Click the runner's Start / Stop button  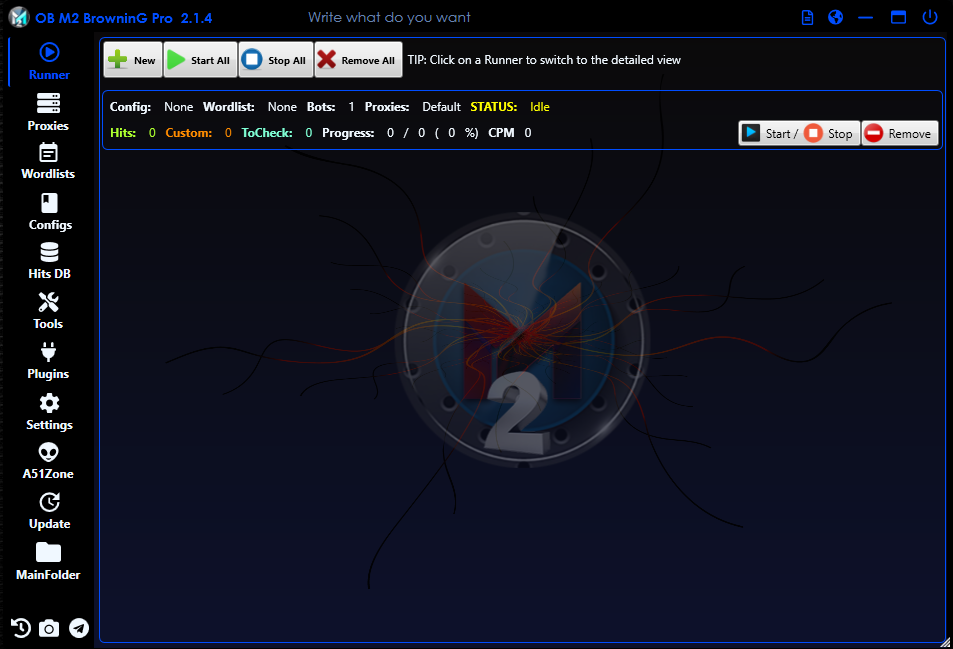[799, 133]
